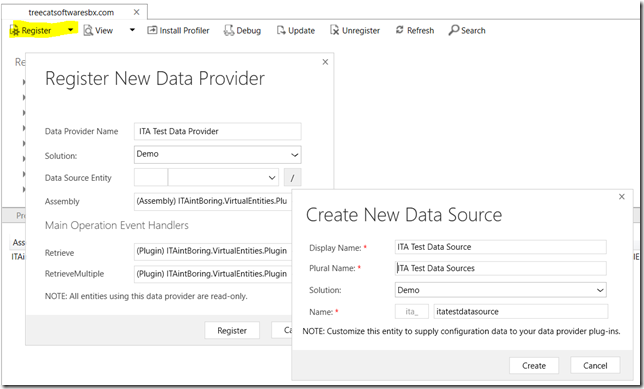Click the Plural Name field

point(500,268)
